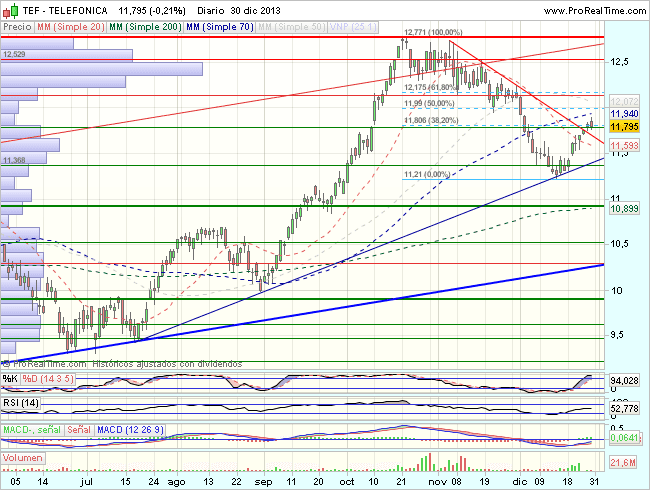The image size is (650, 490).
Task: Click the 12,771 (100,00%) Fibonacci label
Action: coord(433,32)
